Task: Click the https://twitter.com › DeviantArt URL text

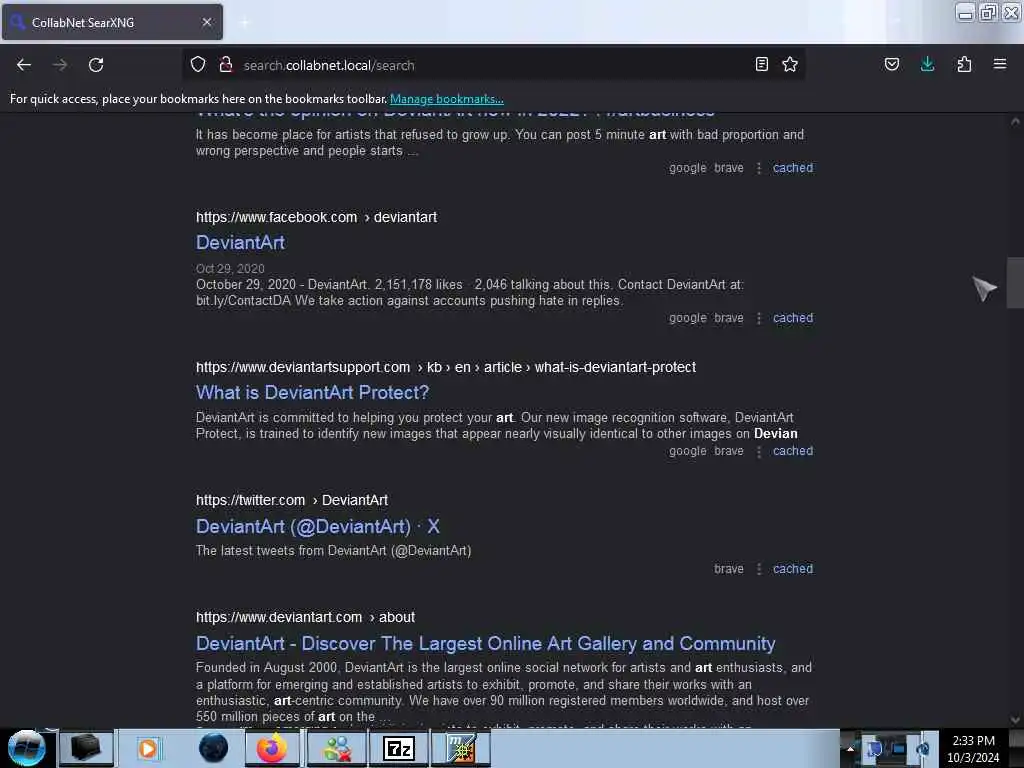Action: tap(292, 500)
